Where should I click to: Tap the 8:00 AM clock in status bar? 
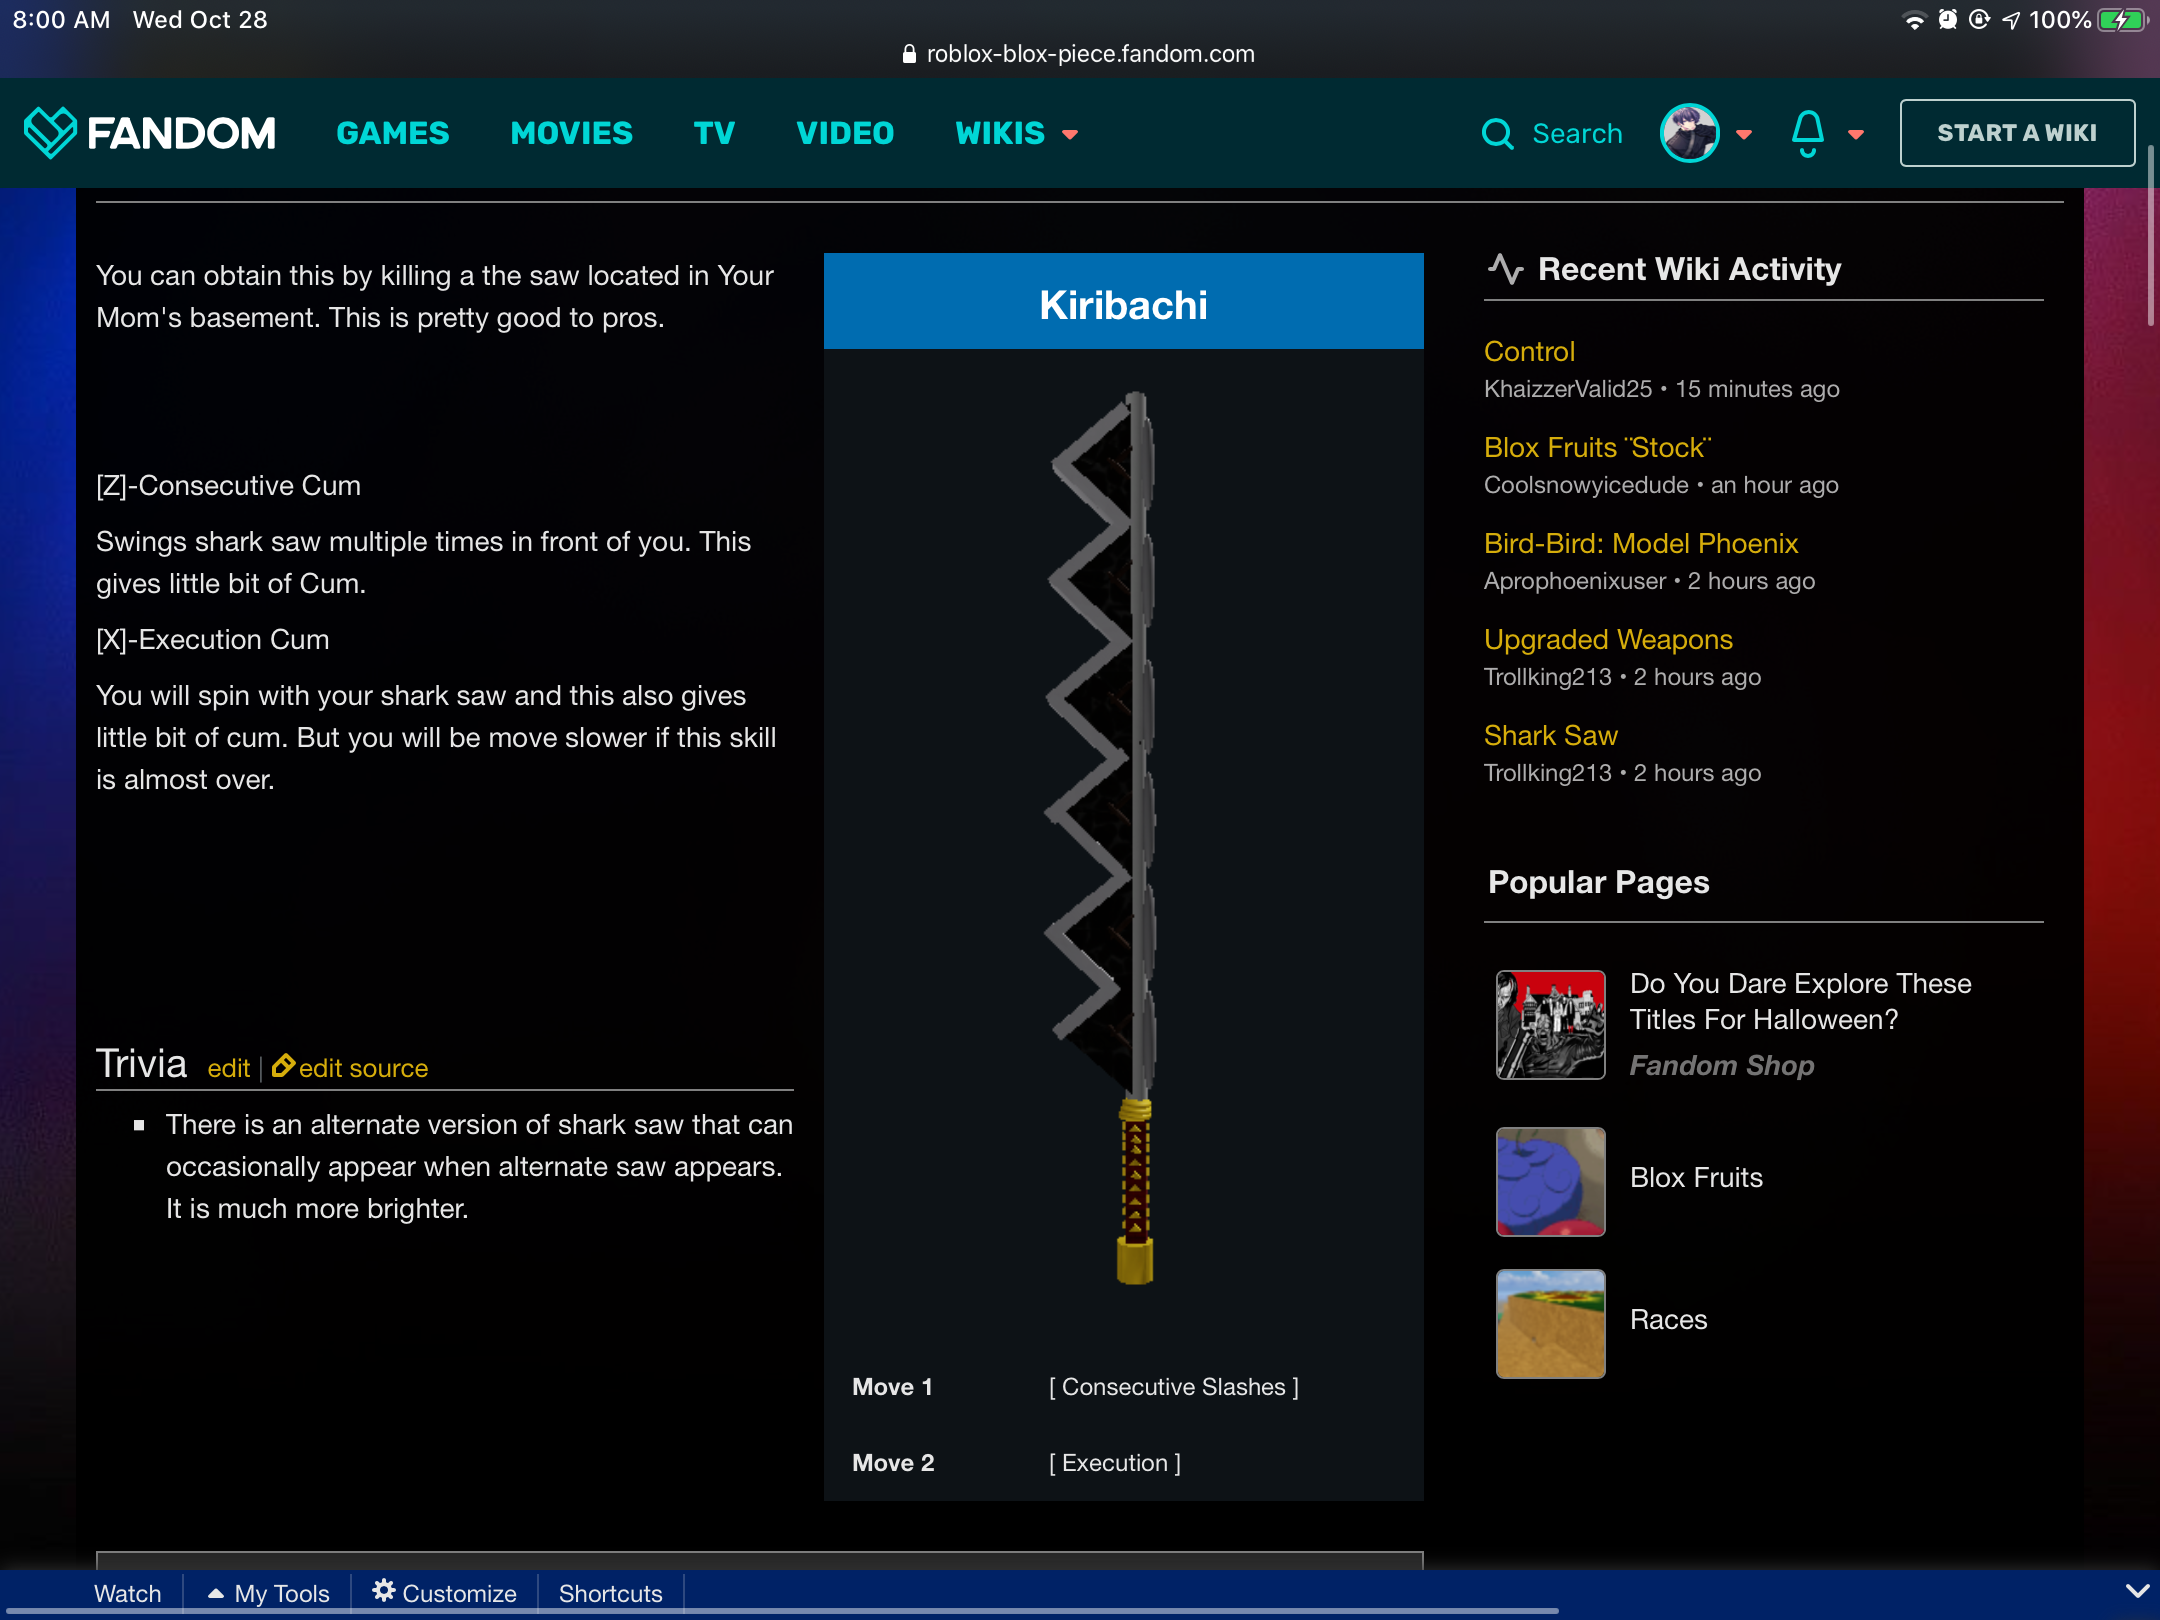point(61,20)
